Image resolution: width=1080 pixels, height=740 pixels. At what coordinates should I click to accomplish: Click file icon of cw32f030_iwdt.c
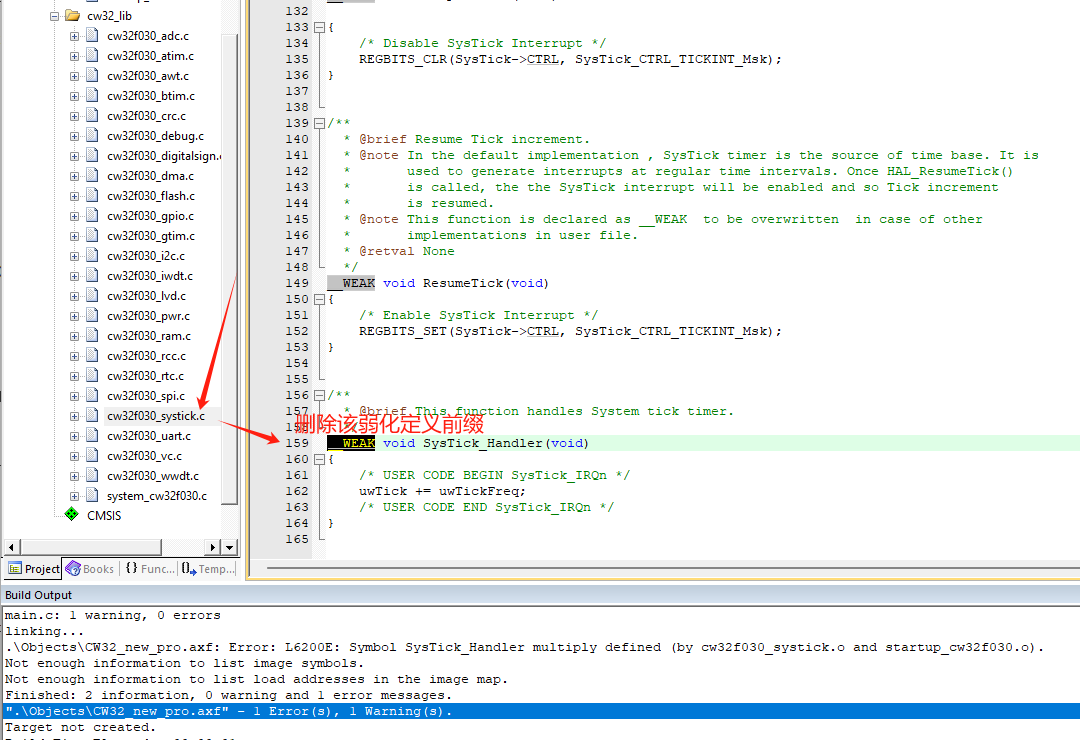coord(92,275)
